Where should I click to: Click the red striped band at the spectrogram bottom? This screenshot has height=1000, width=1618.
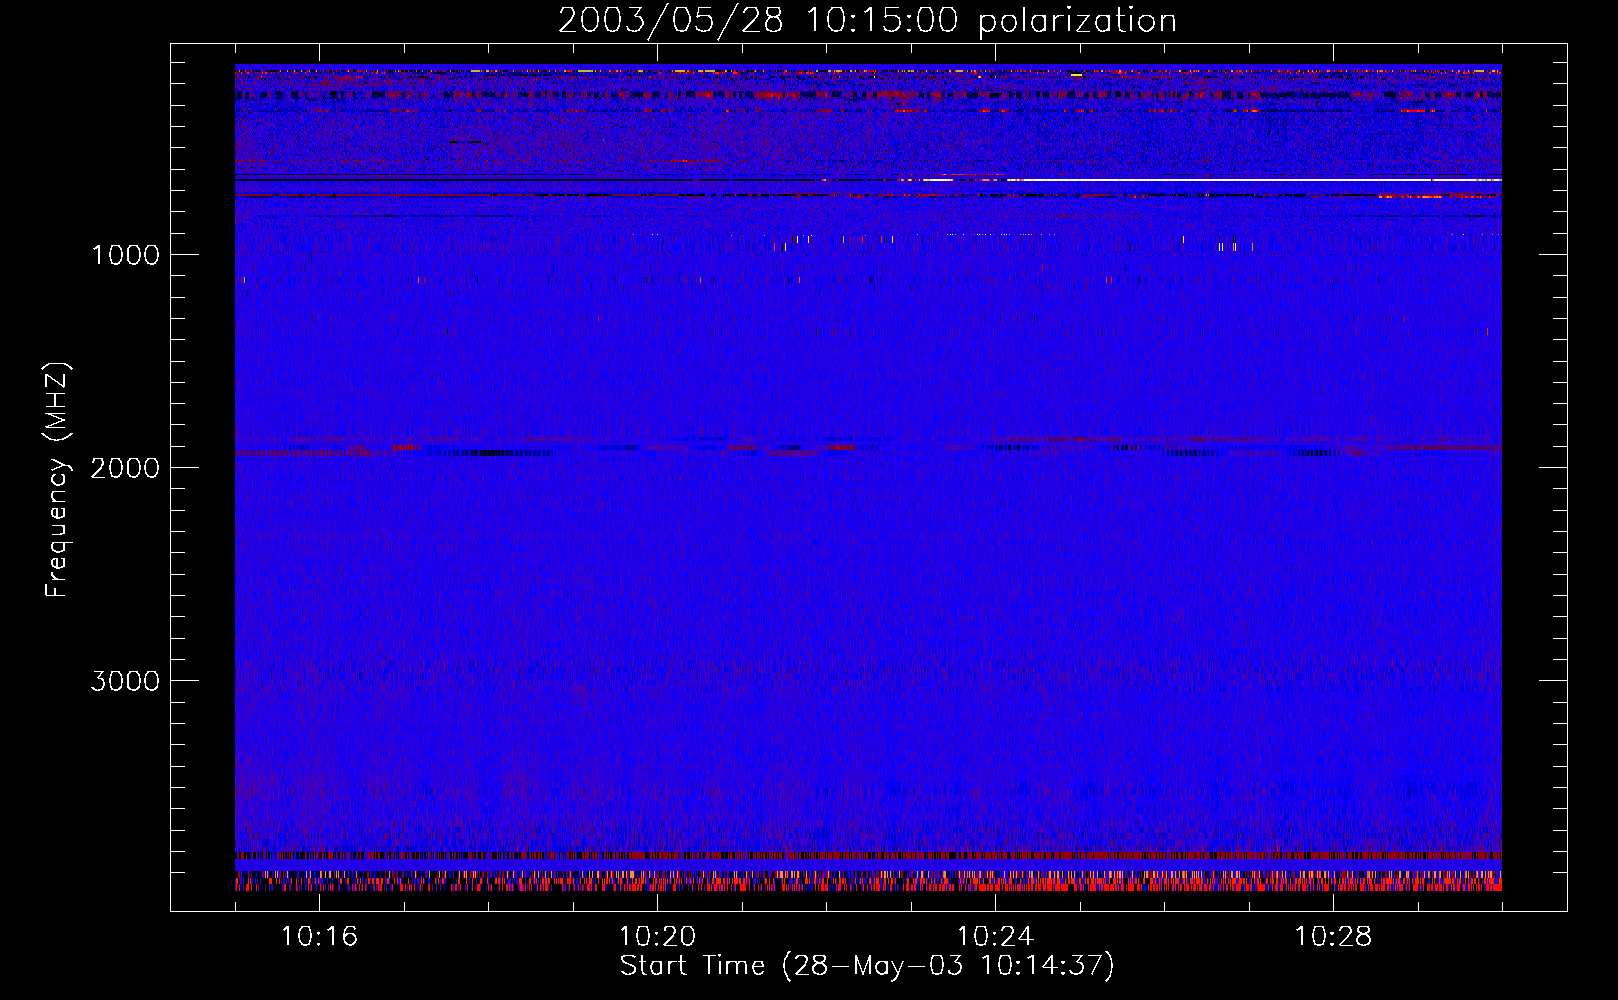coord(868,884)
